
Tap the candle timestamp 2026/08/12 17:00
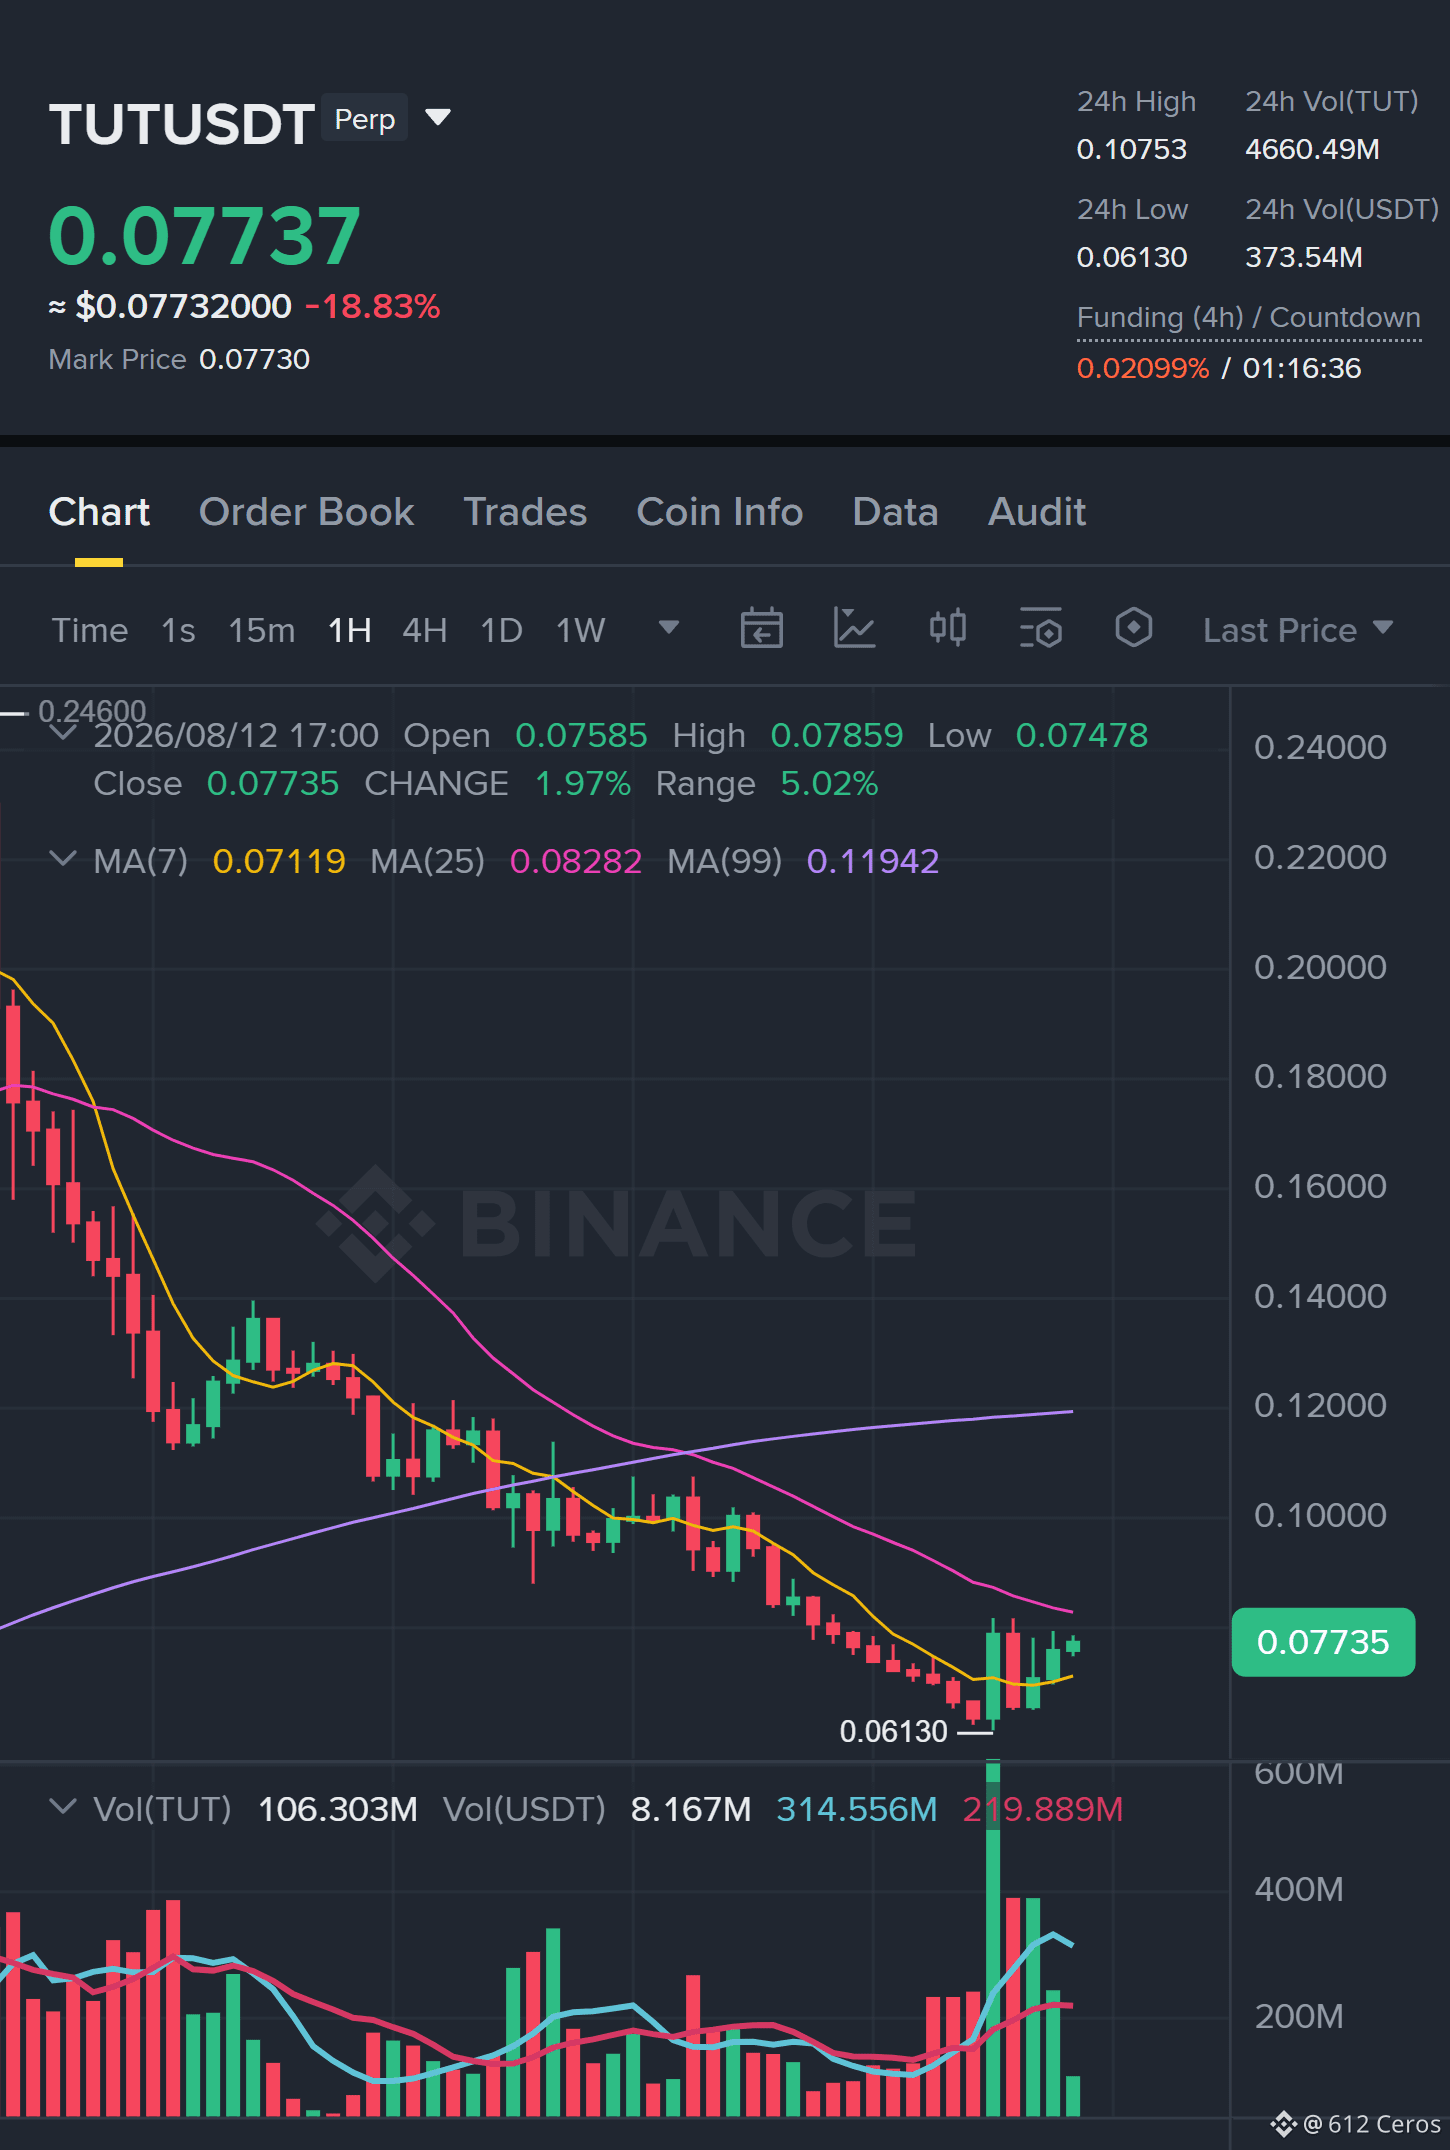(236, 735)
